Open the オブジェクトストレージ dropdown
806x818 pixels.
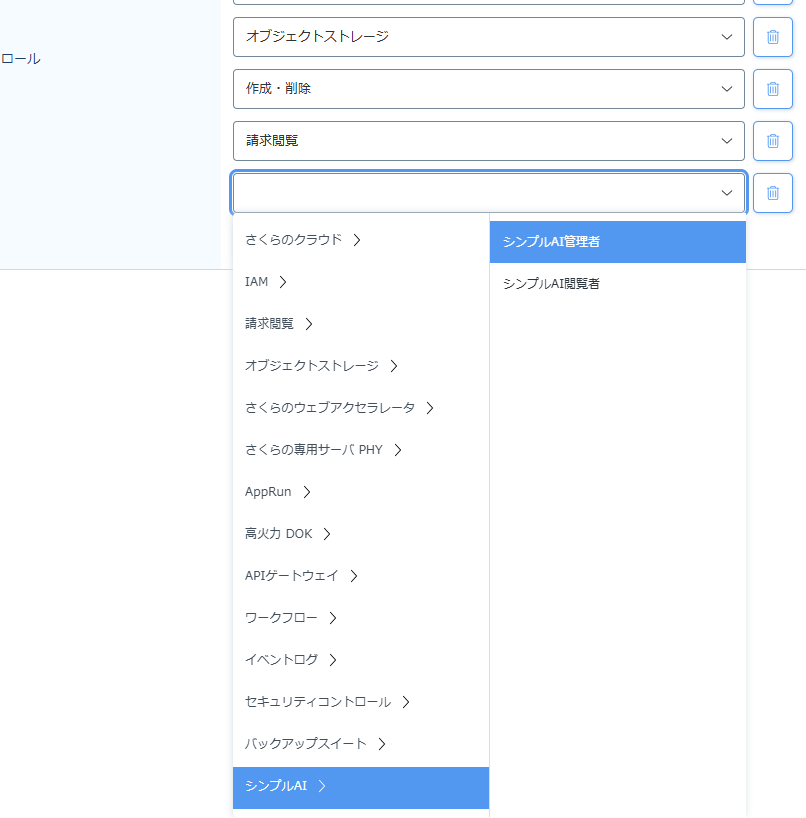(x=488, y=37)
